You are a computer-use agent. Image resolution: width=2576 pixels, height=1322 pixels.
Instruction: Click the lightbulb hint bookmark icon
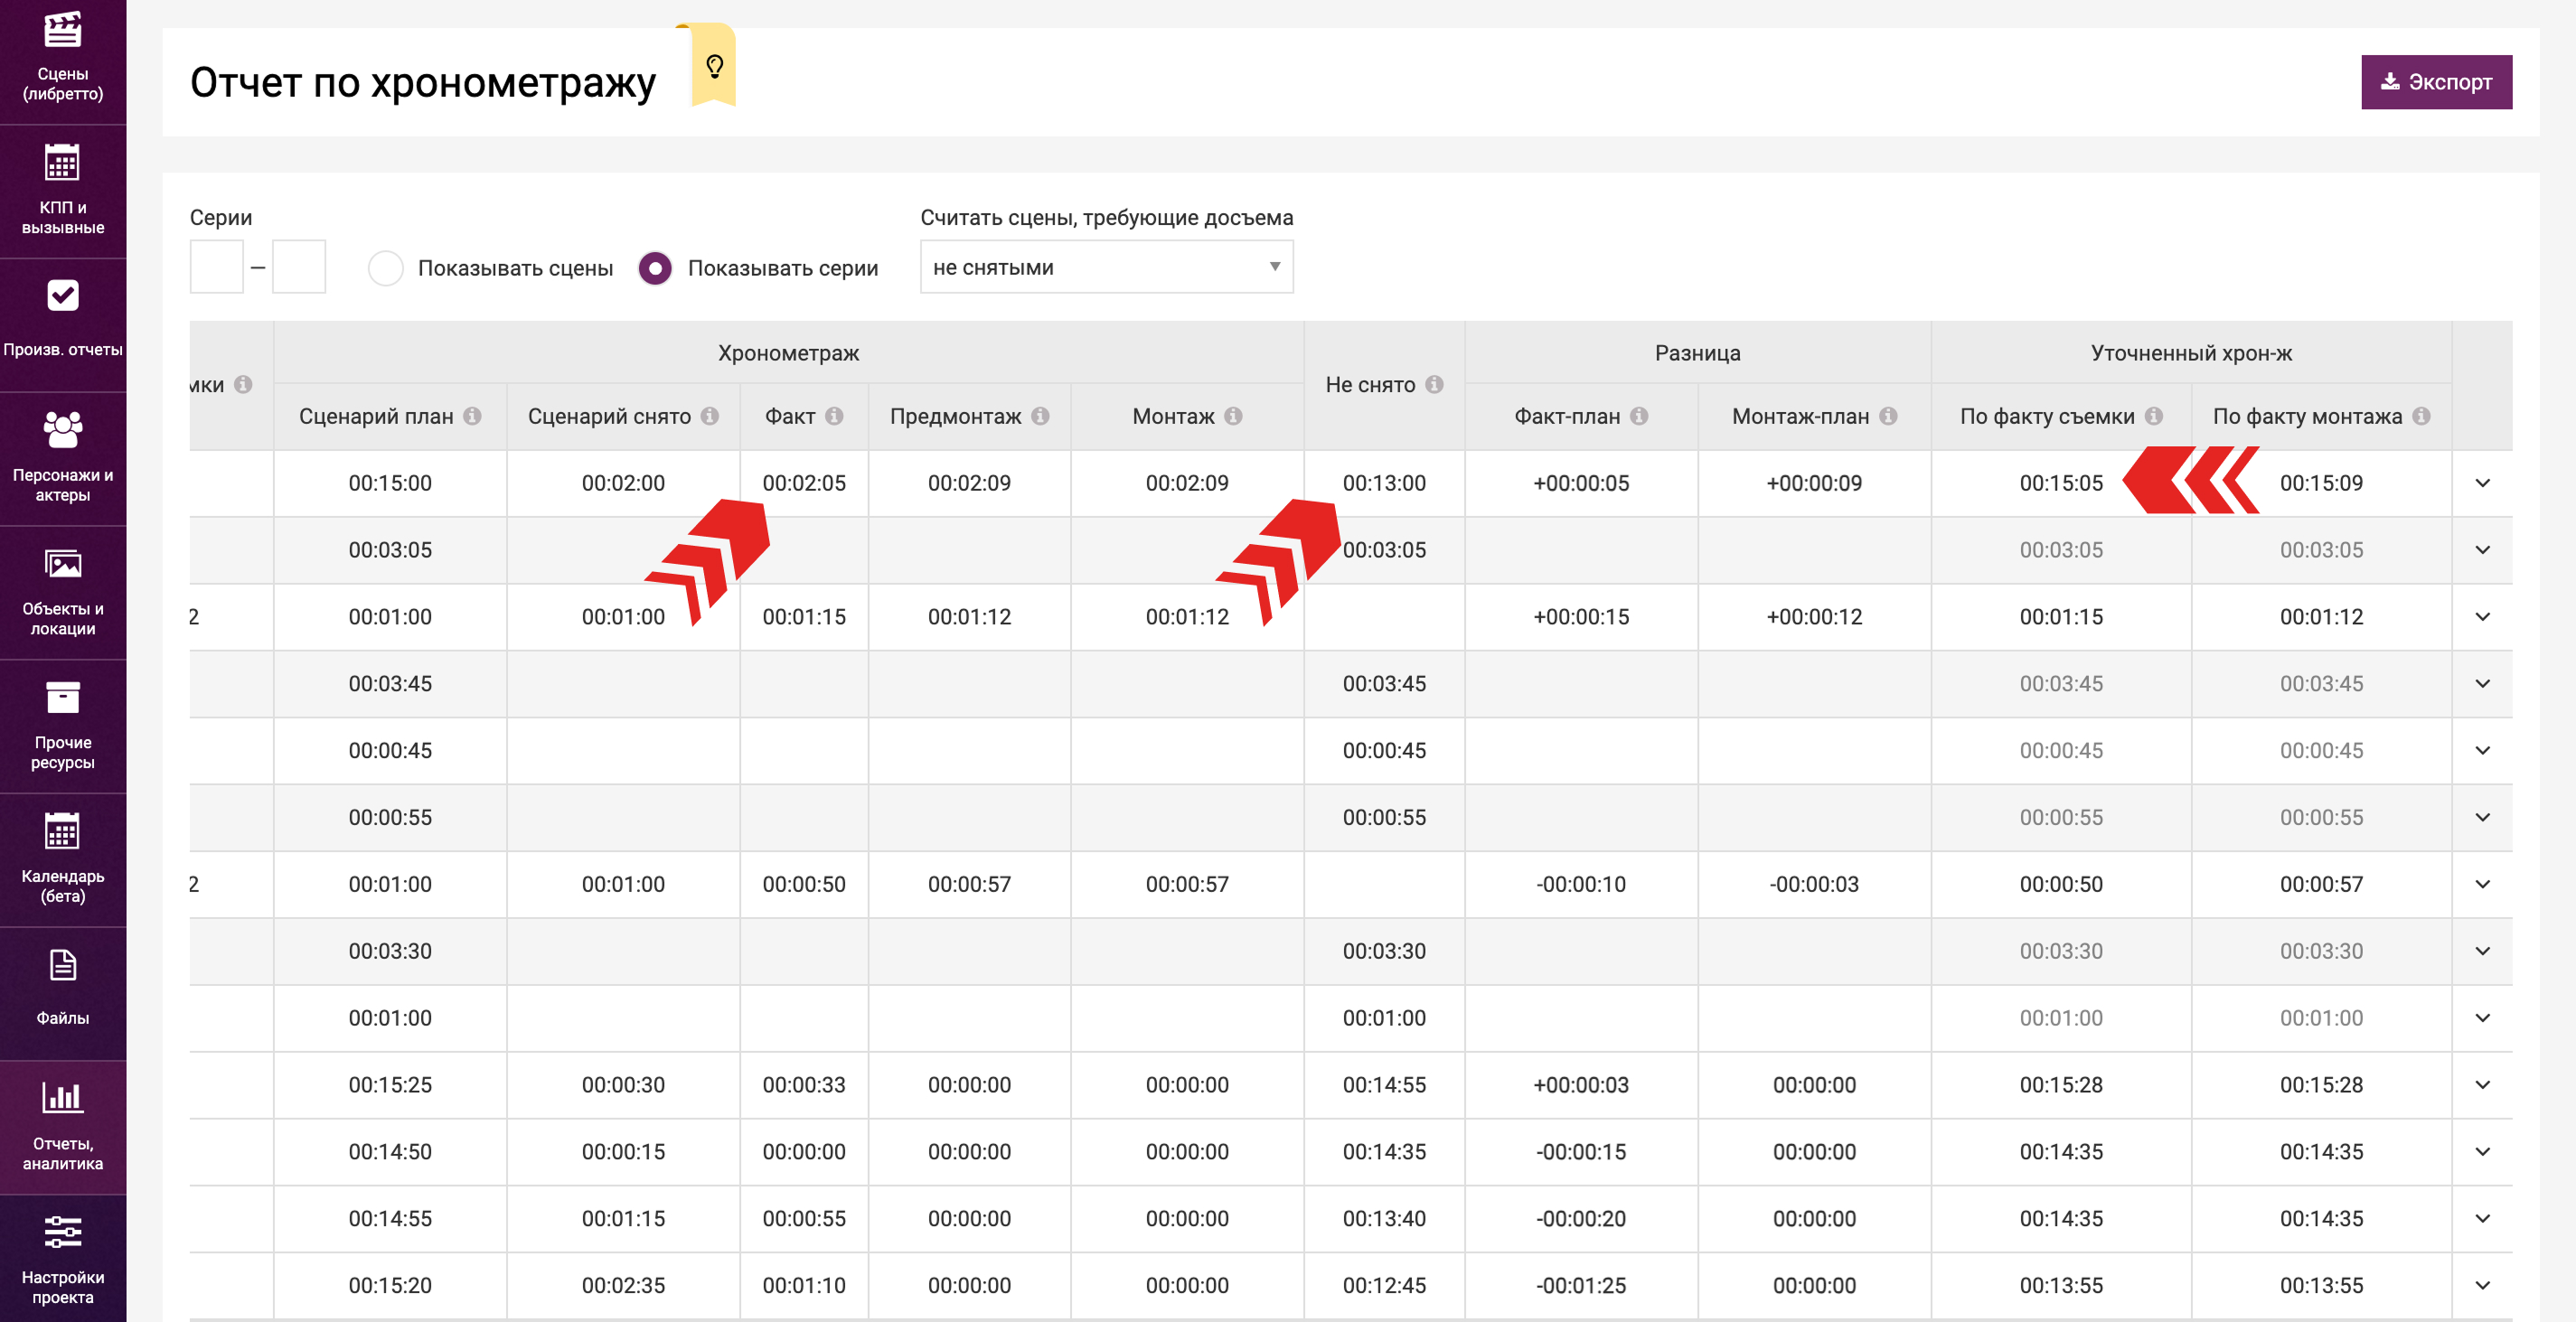(x=714, y=66)
